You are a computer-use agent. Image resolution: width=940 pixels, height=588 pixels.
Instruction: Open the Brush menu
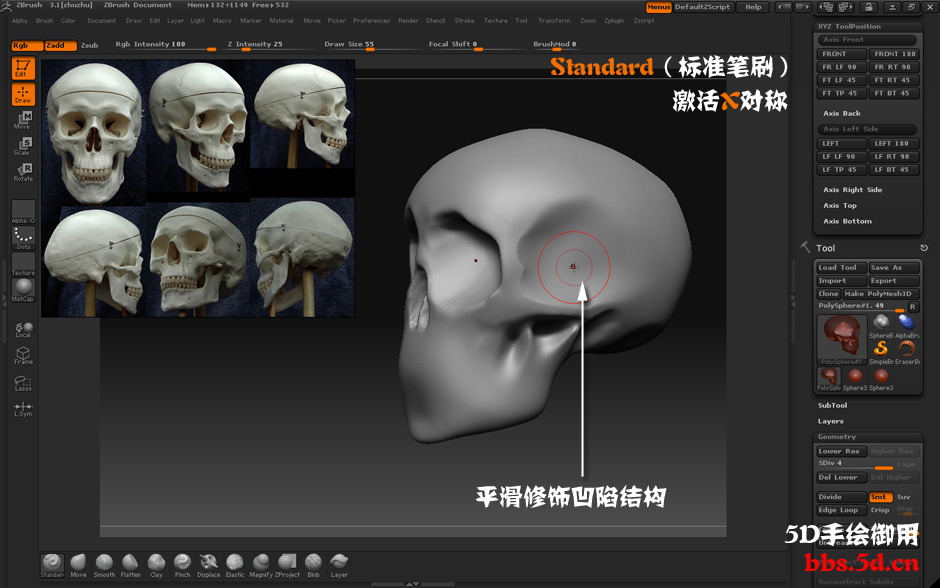tap(44, 21)
